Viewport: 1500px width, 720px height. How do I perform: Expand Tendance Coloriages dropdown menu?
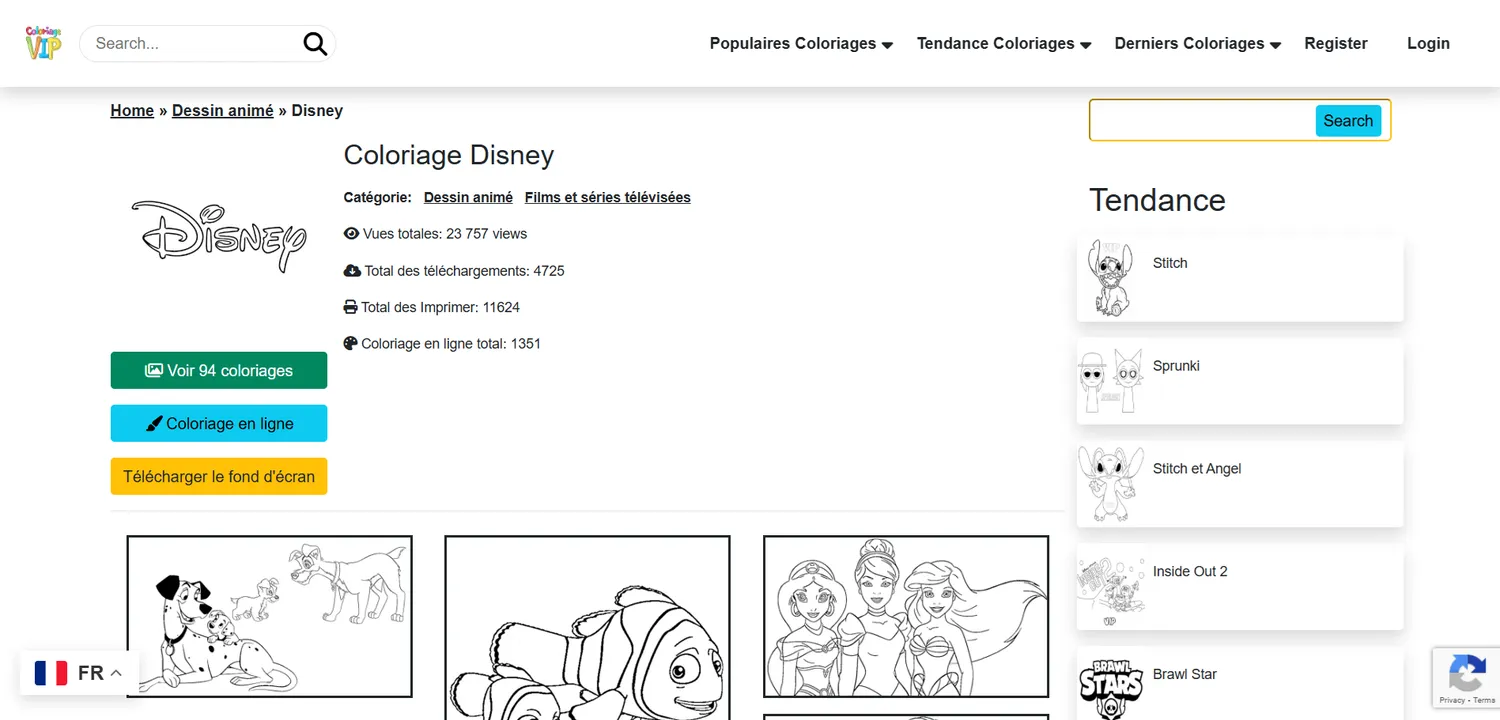tap(1004, 43)
